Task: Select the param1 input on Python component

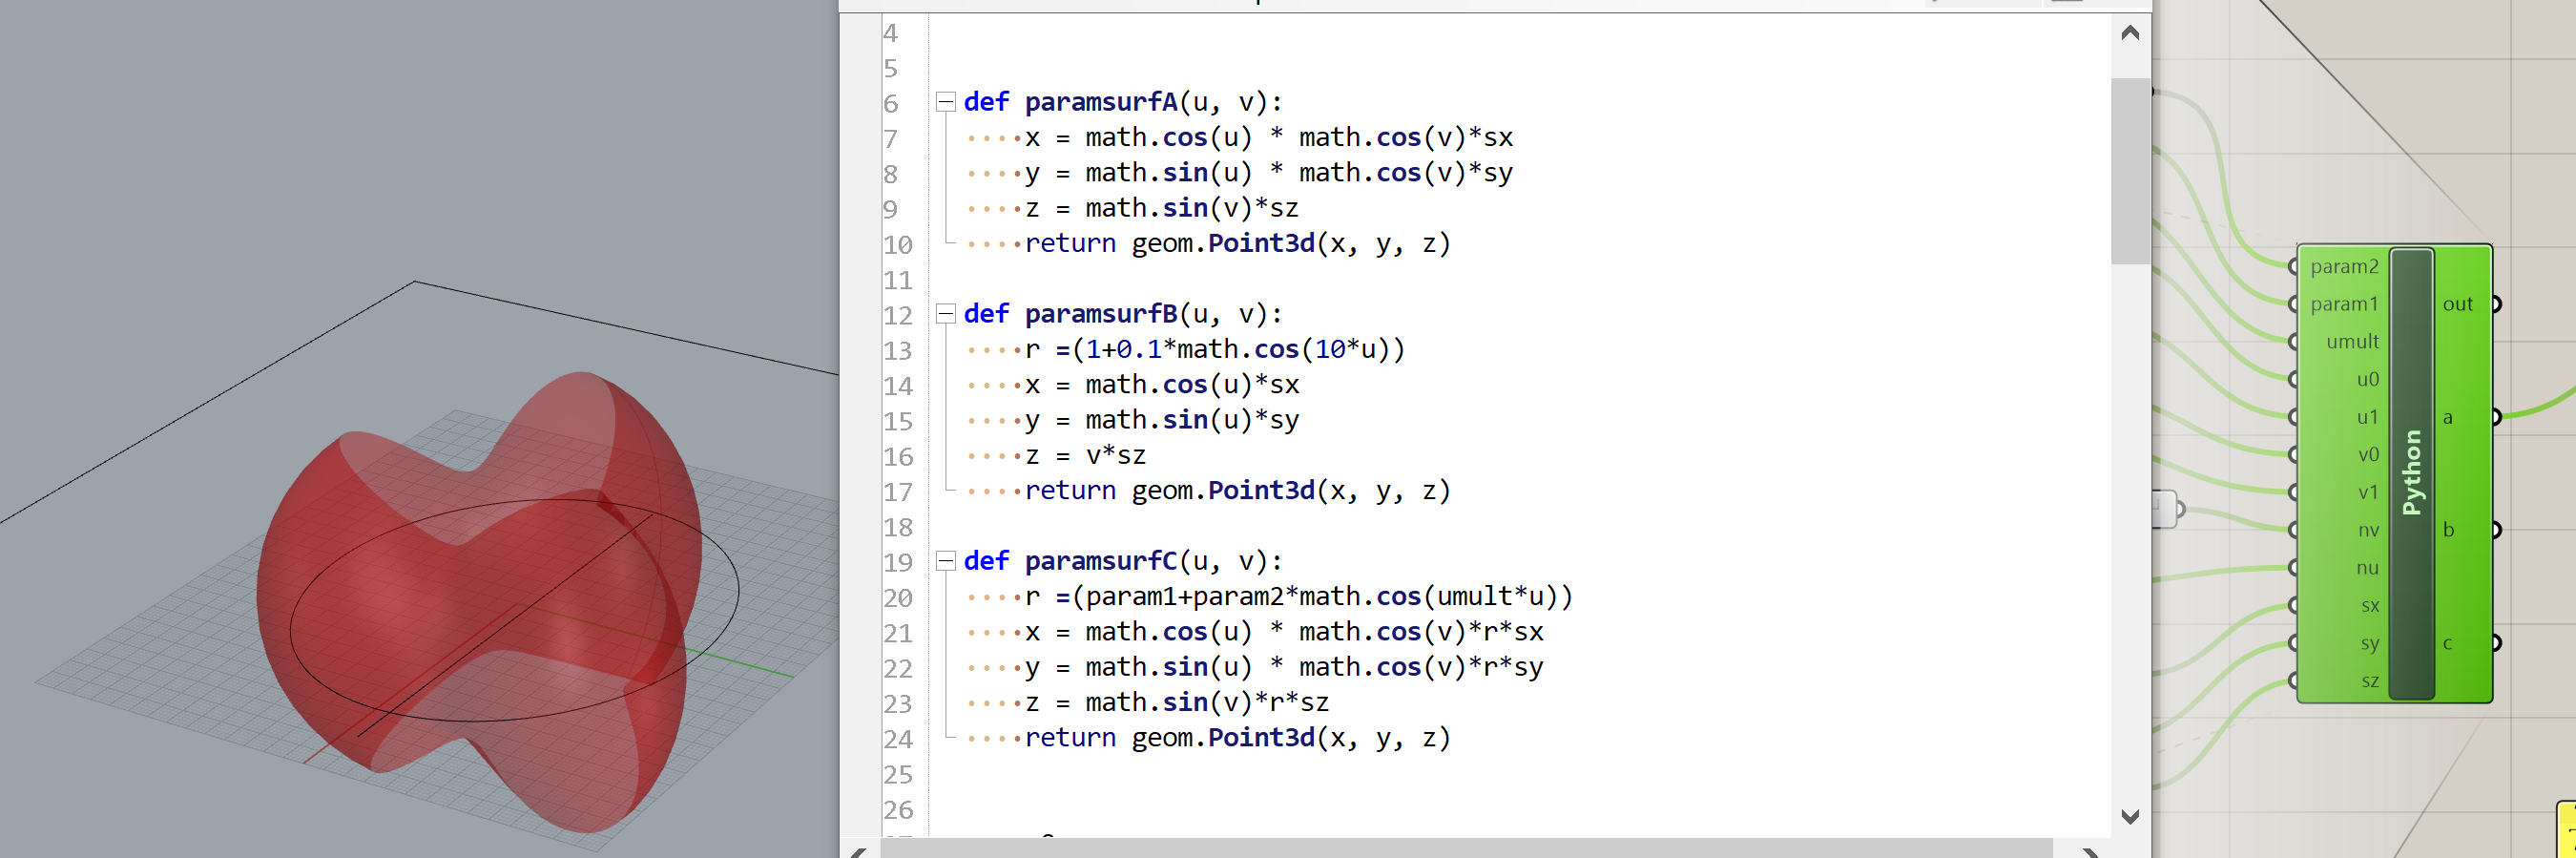Action: [2343, 304]
